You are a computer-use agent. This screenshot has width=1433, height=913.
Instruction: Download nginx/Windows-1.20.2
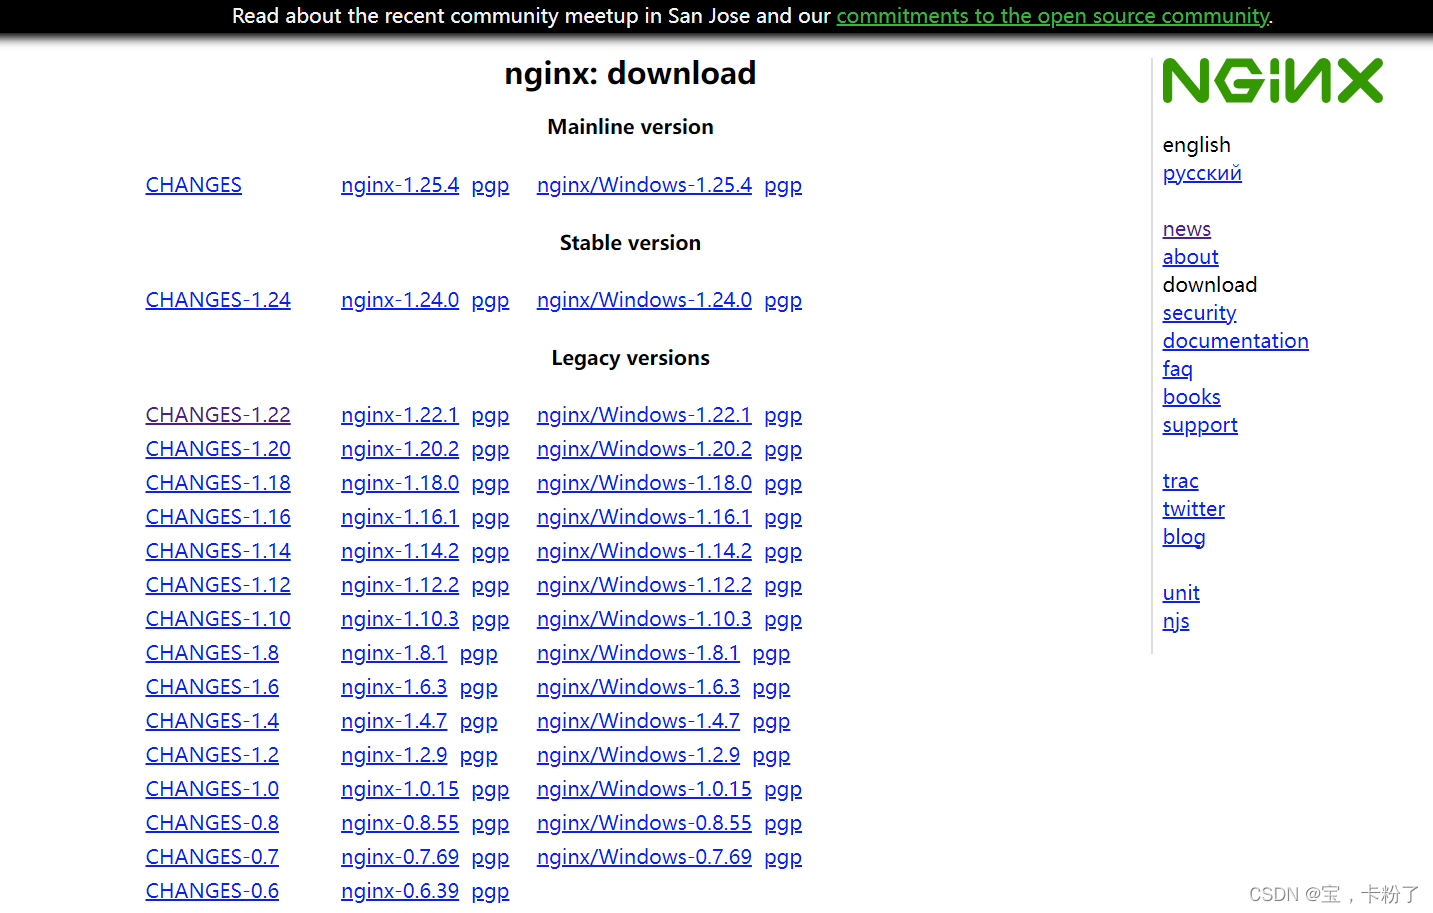(x=644, y=449)
